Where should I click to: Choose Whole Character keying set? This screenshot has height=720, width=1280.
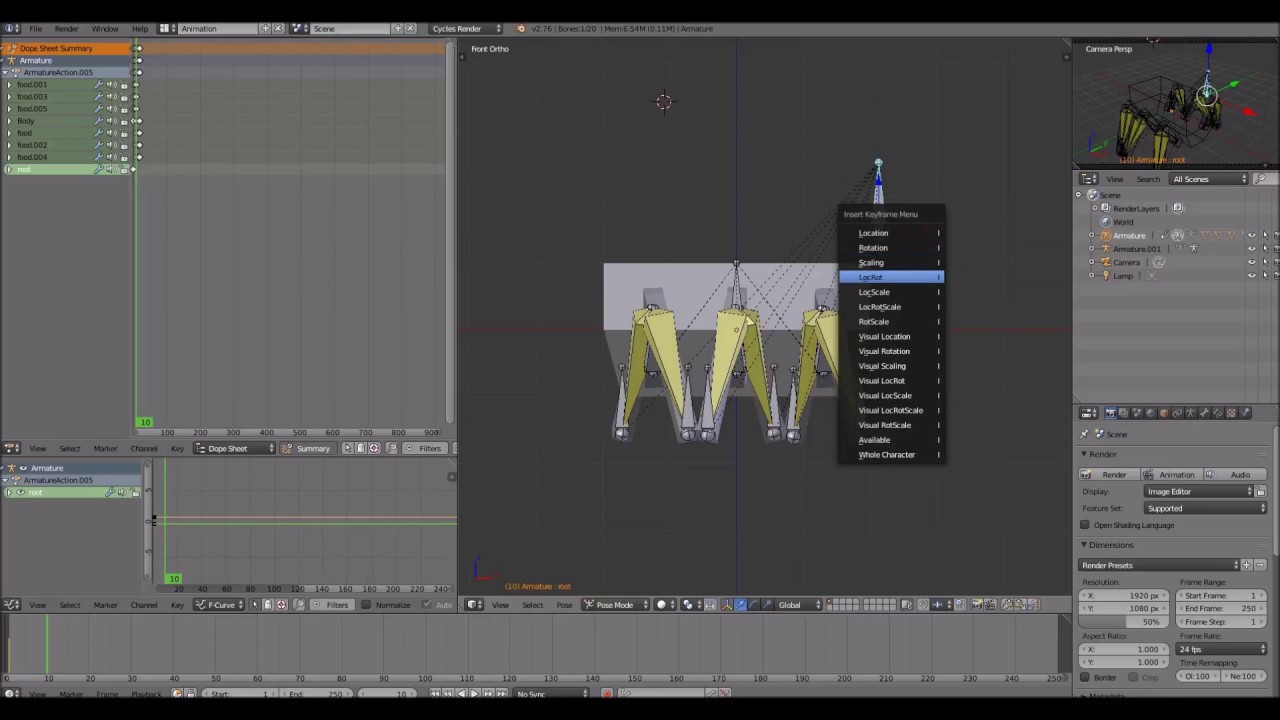click(890, 455)
